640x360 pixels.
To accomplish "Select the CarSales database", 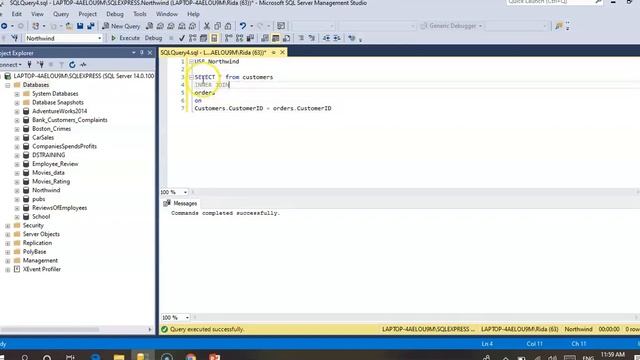I will 43,138.
